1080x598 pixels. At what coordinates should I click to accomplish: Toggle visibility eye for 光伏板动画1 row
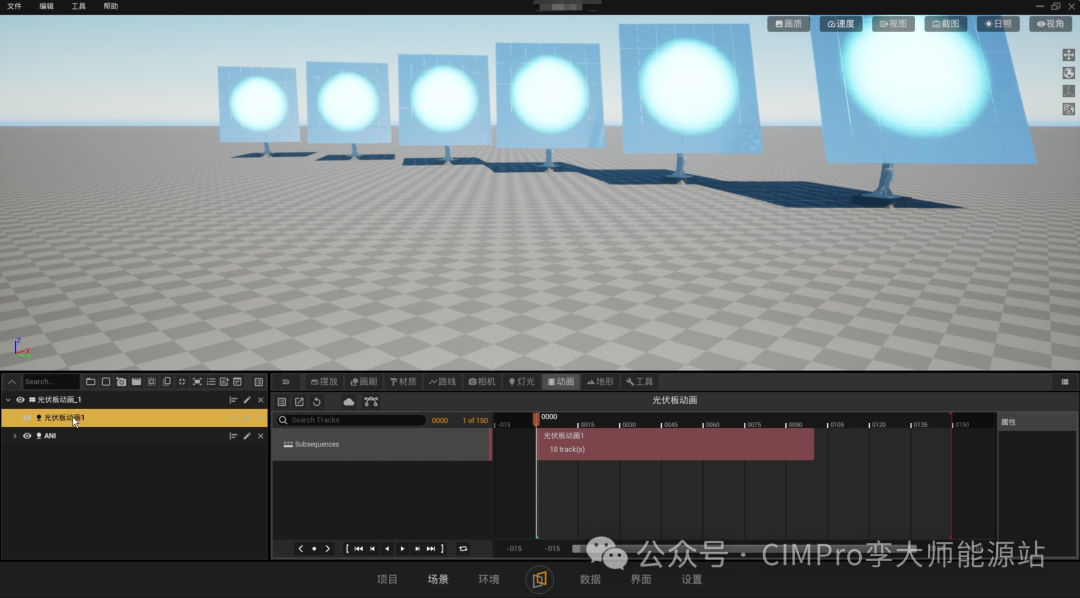coord(27,417)
